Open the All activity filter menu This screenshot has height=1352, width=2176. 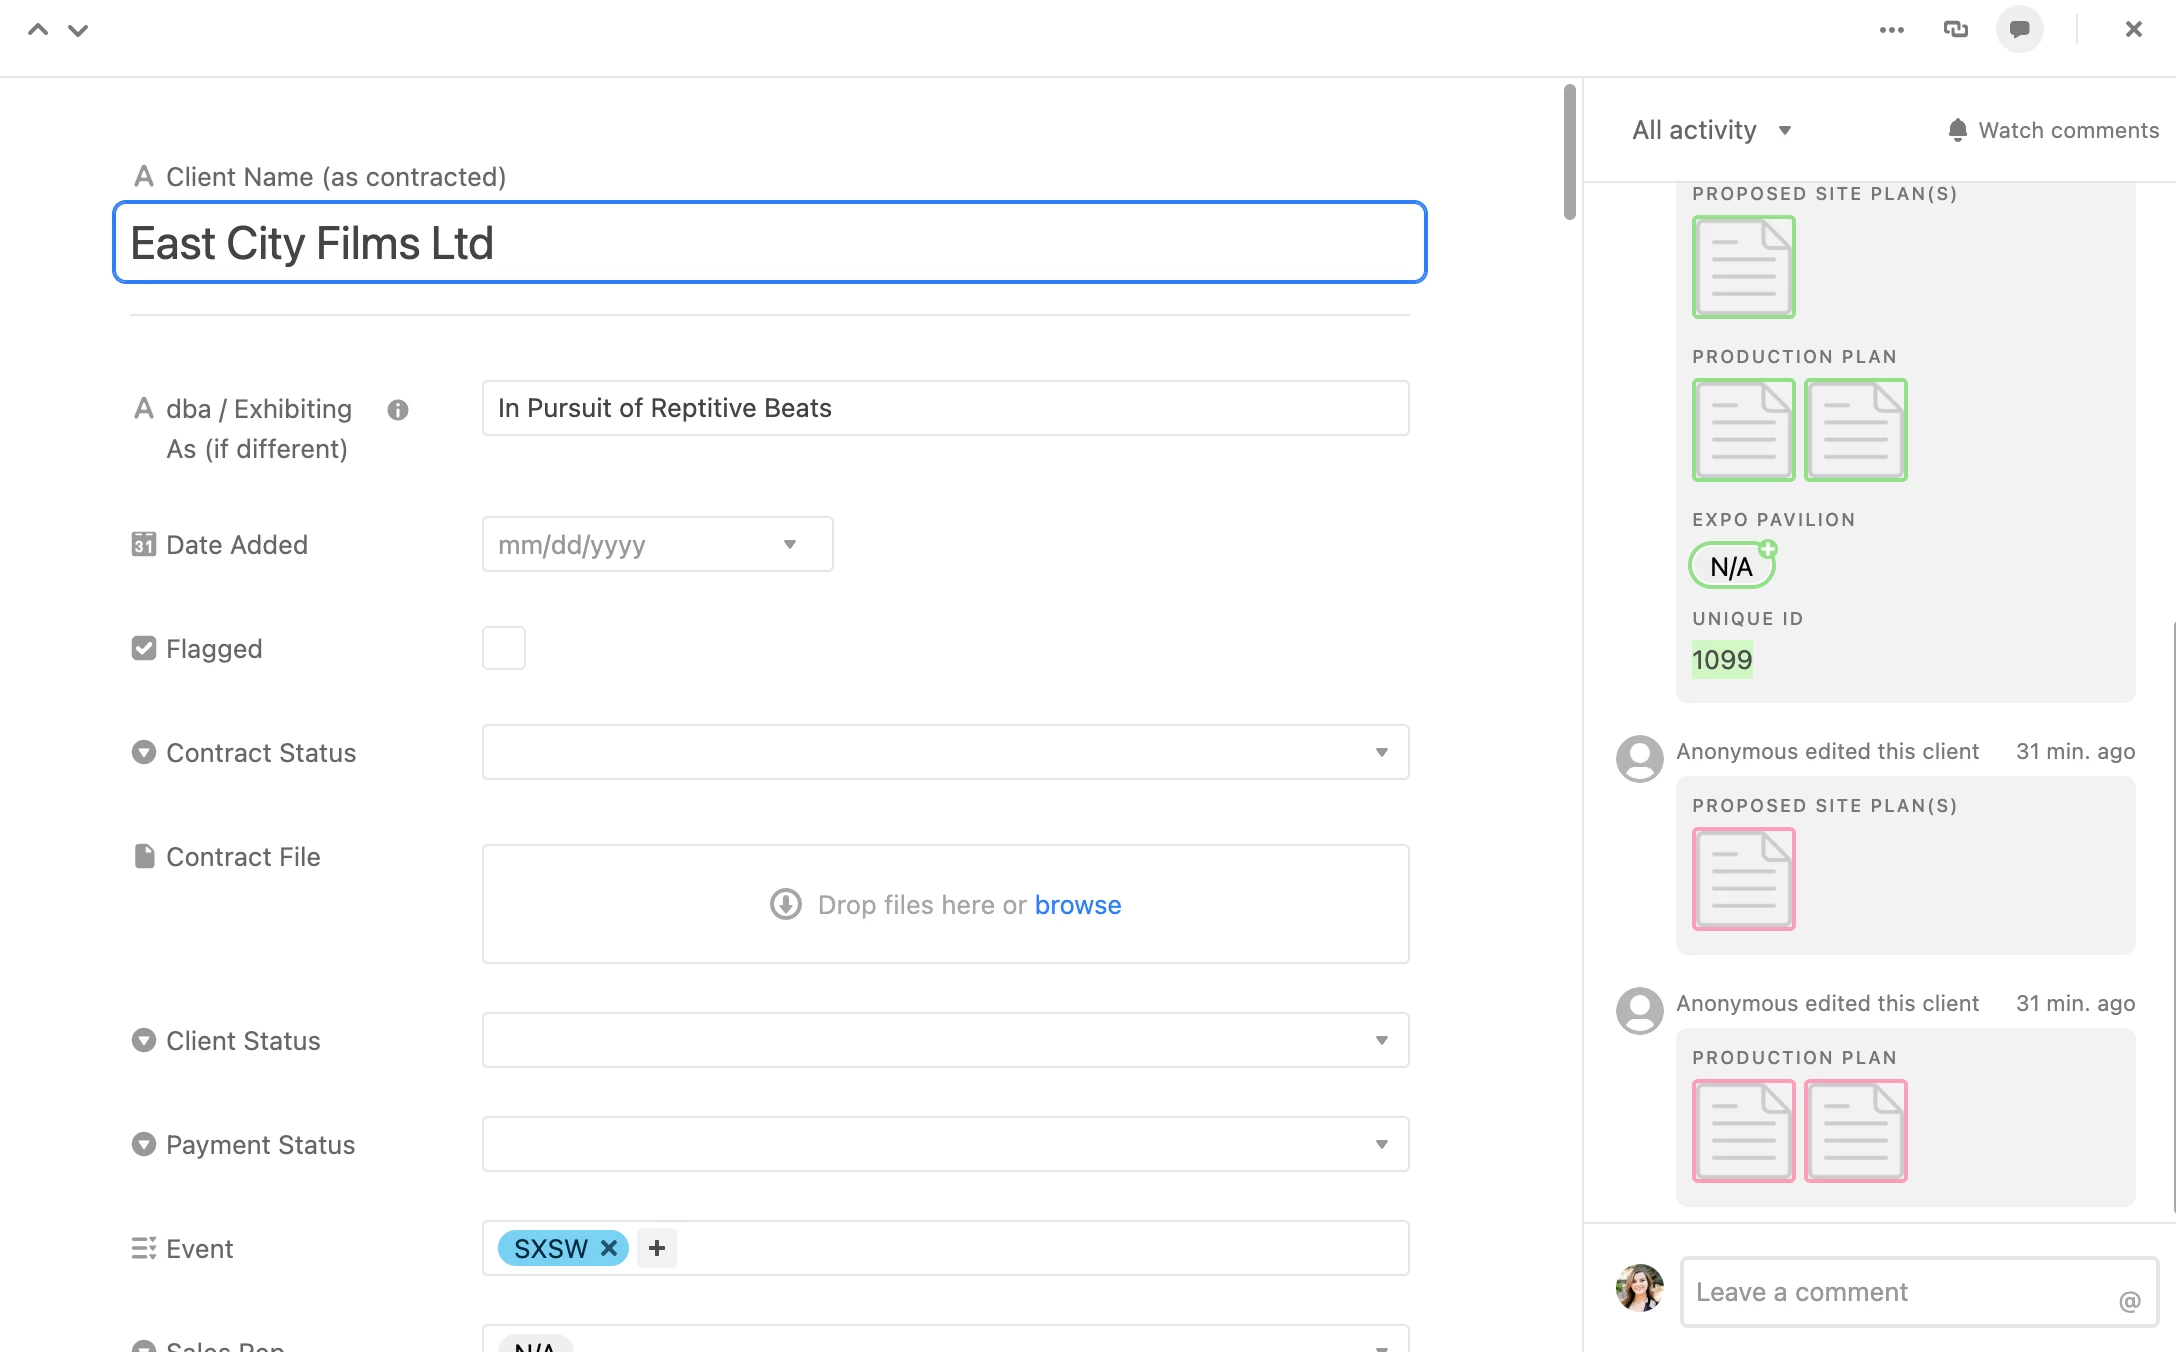coord(1711,130)
